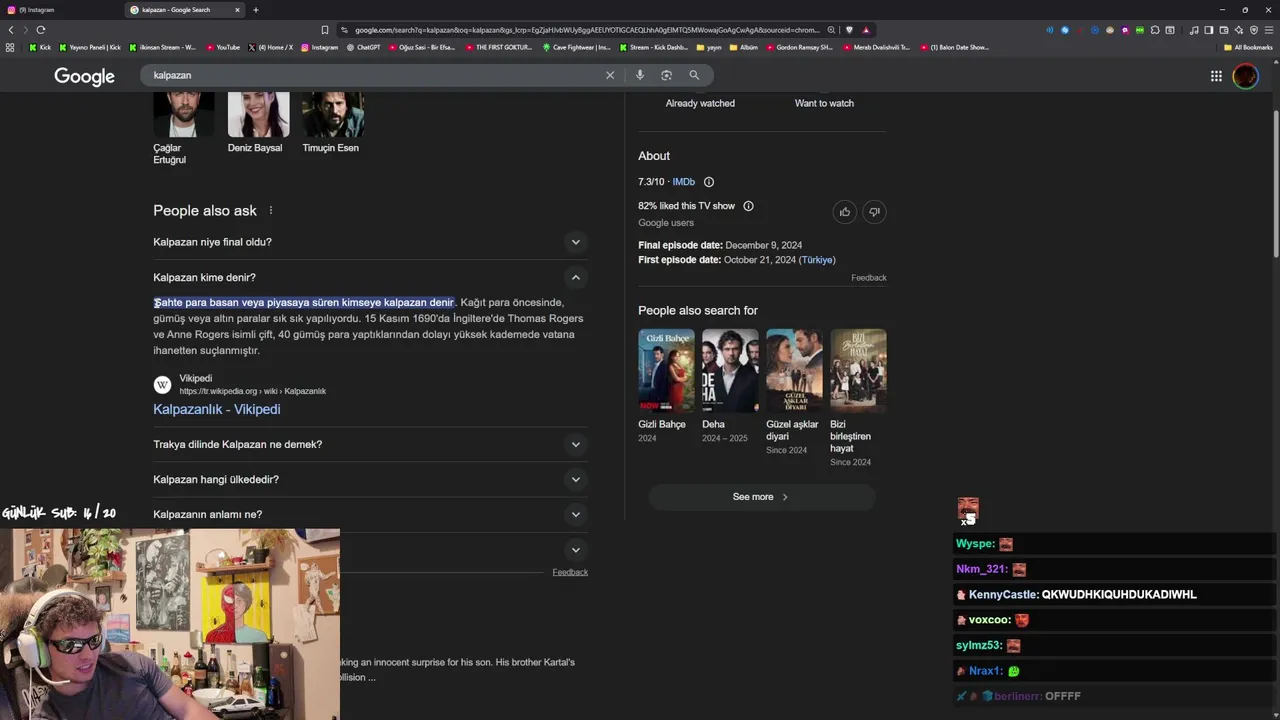Mark show as Want to watch
Viewport: 1280px width, 720px height.
click(x=824, y=103)
